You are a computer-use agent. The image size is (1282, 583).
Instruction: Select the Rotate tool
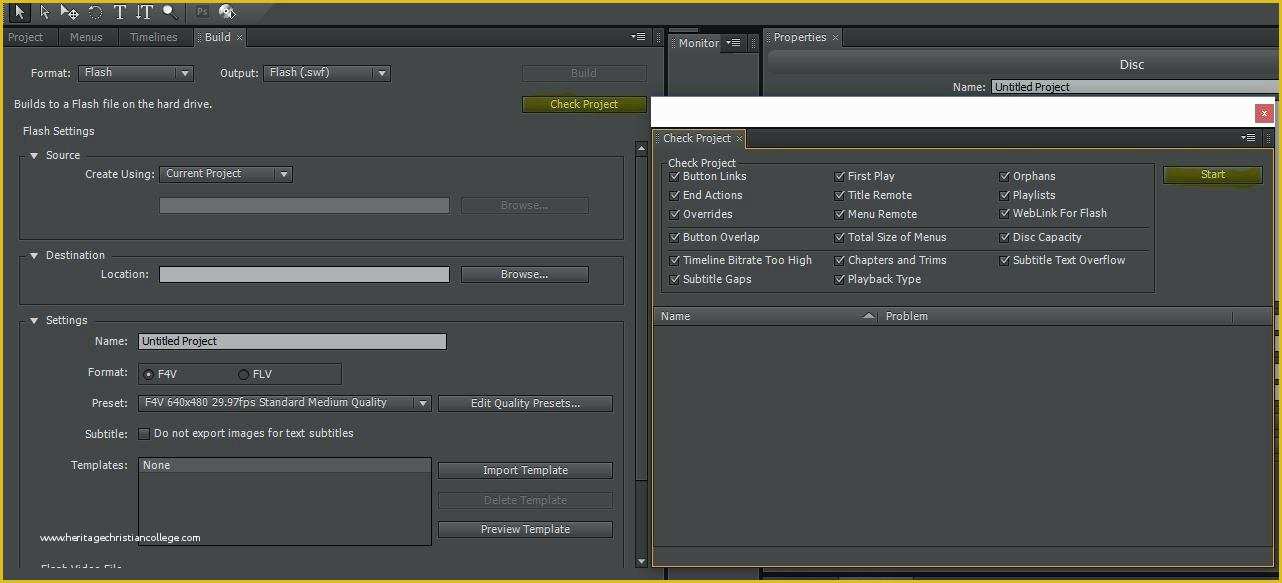pos(95,12)
